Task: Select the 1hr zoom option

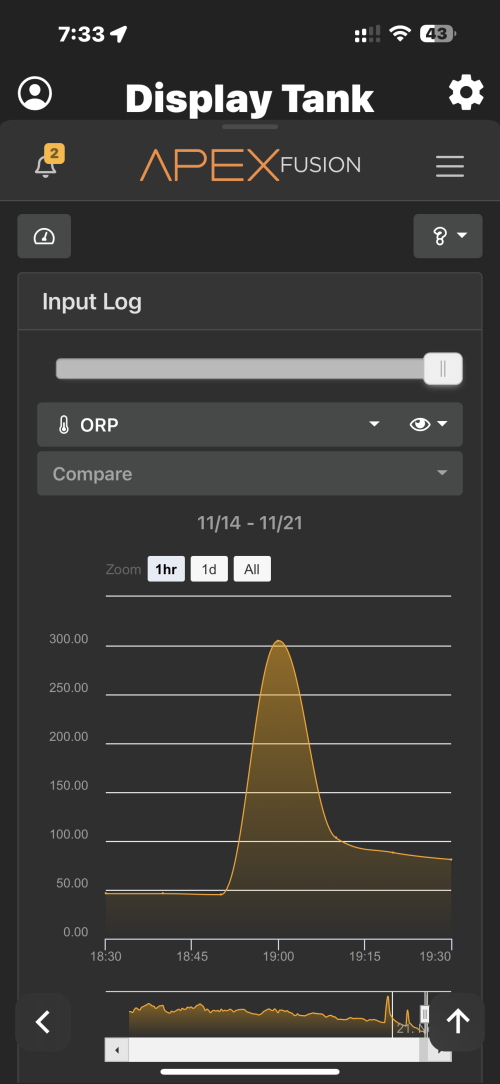Action: pyautogui.click(x=166, y=569)
